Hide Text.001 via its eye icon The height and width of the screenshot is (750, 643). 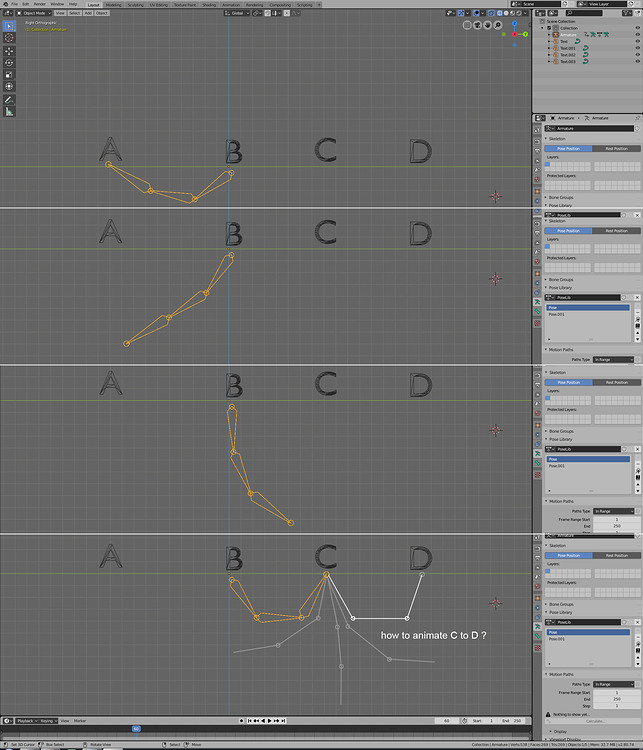click(x=638, y=48)
